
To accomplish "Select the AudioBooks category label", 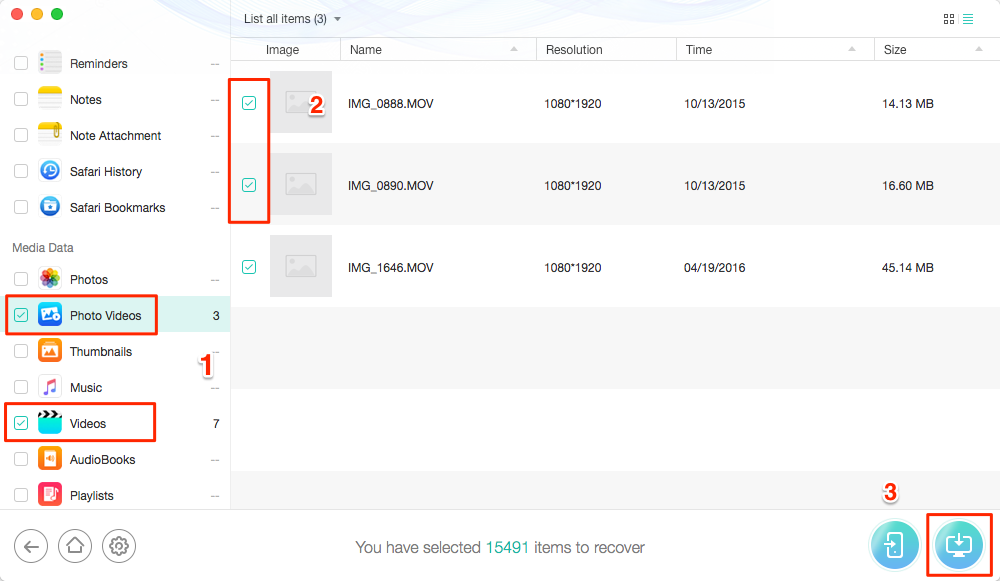I will (102, 460).
